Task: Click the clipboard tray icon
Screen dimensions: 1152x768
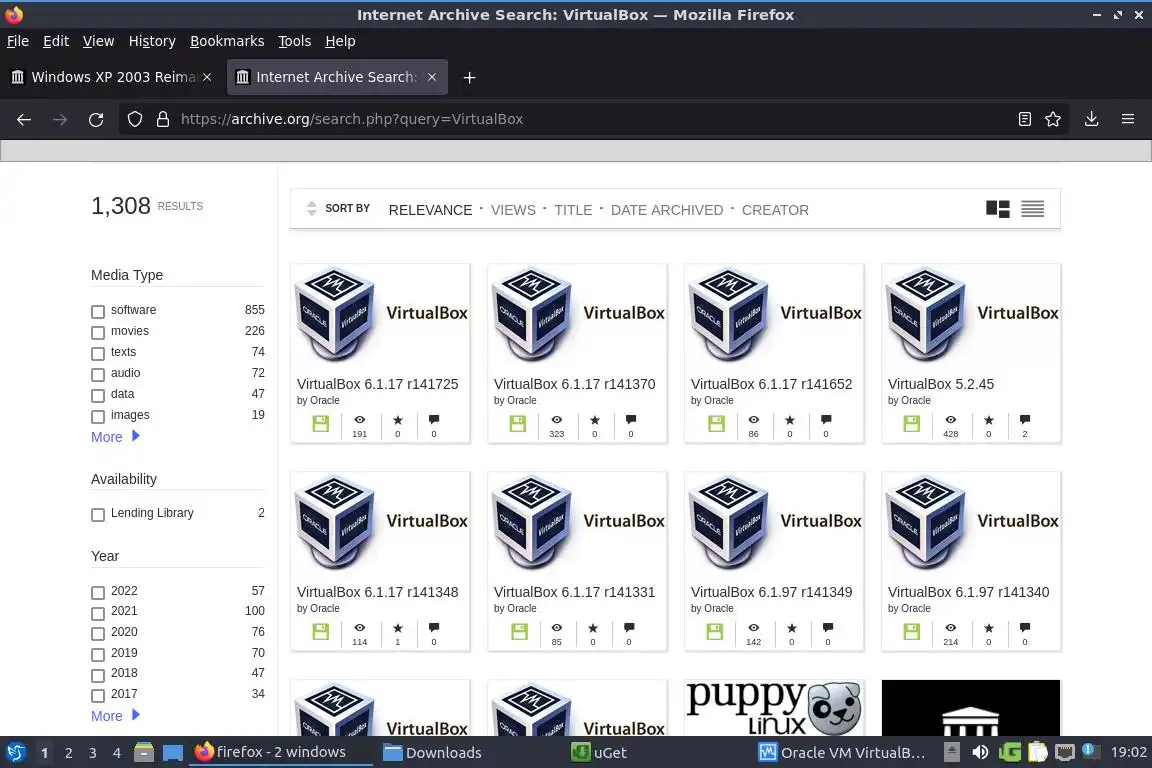Action: coord(1037,753)
